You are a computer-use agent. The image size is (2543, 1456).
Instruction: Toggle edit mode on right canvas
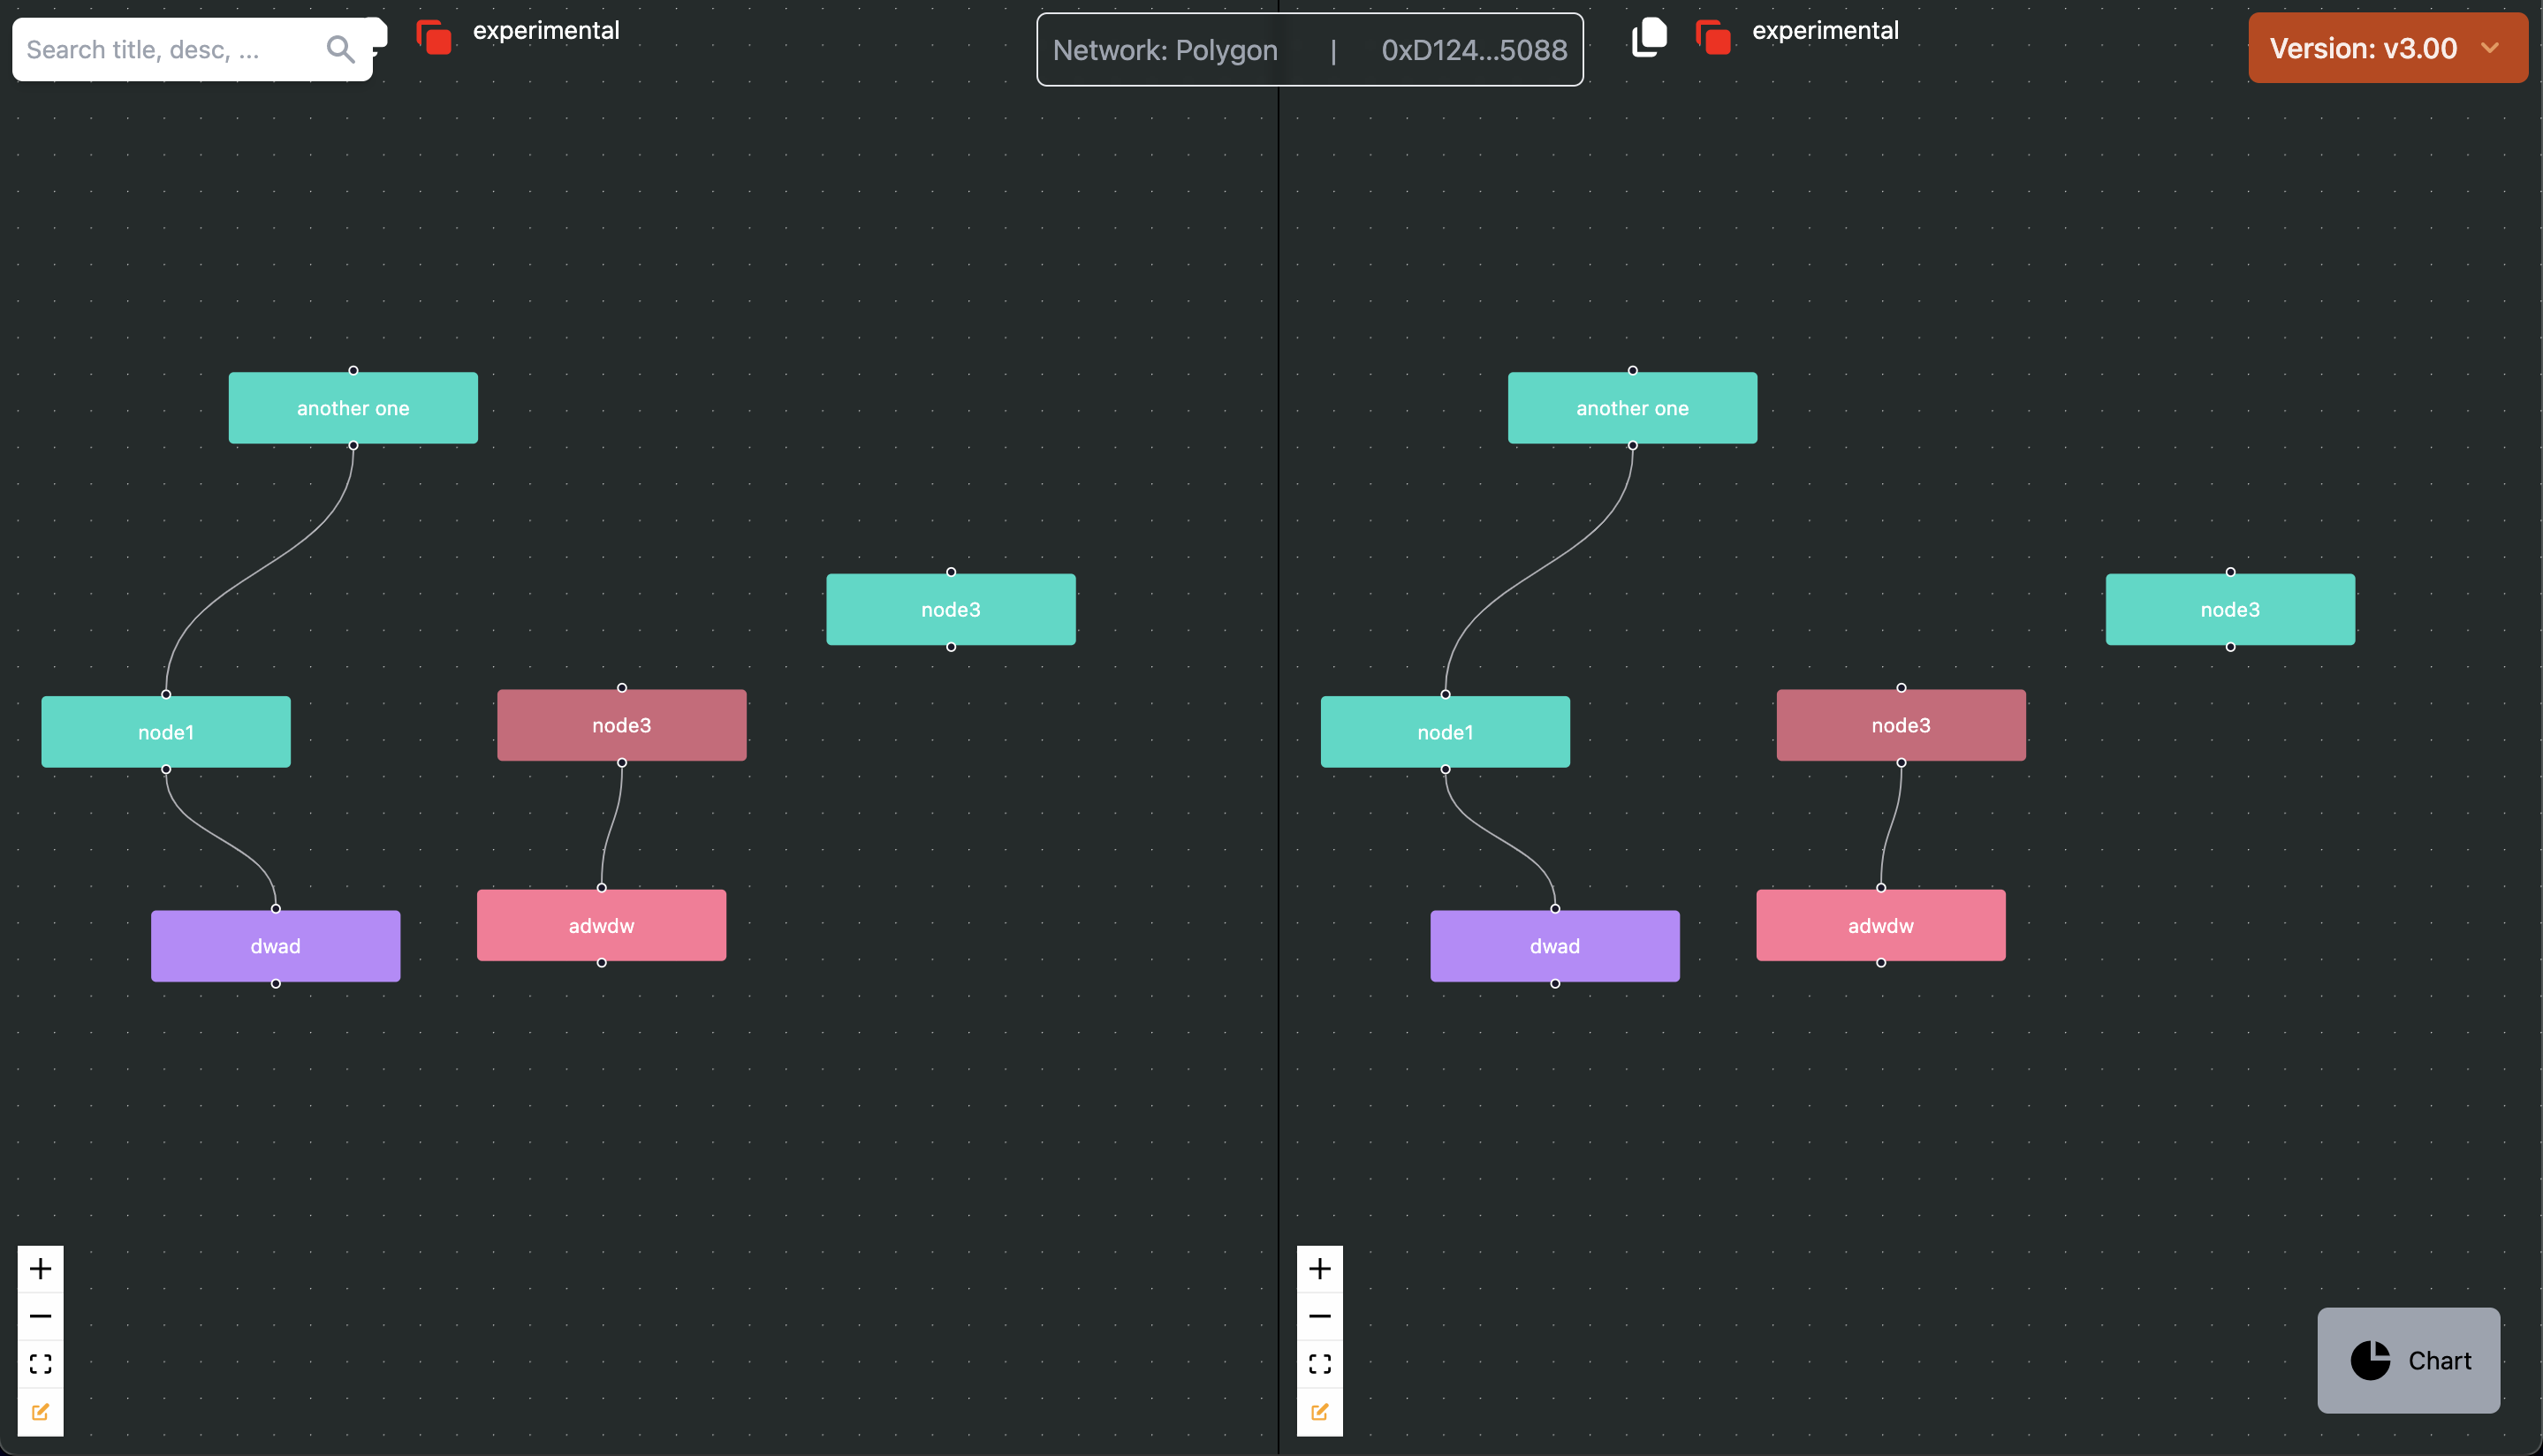(x=1319, y=1412)
